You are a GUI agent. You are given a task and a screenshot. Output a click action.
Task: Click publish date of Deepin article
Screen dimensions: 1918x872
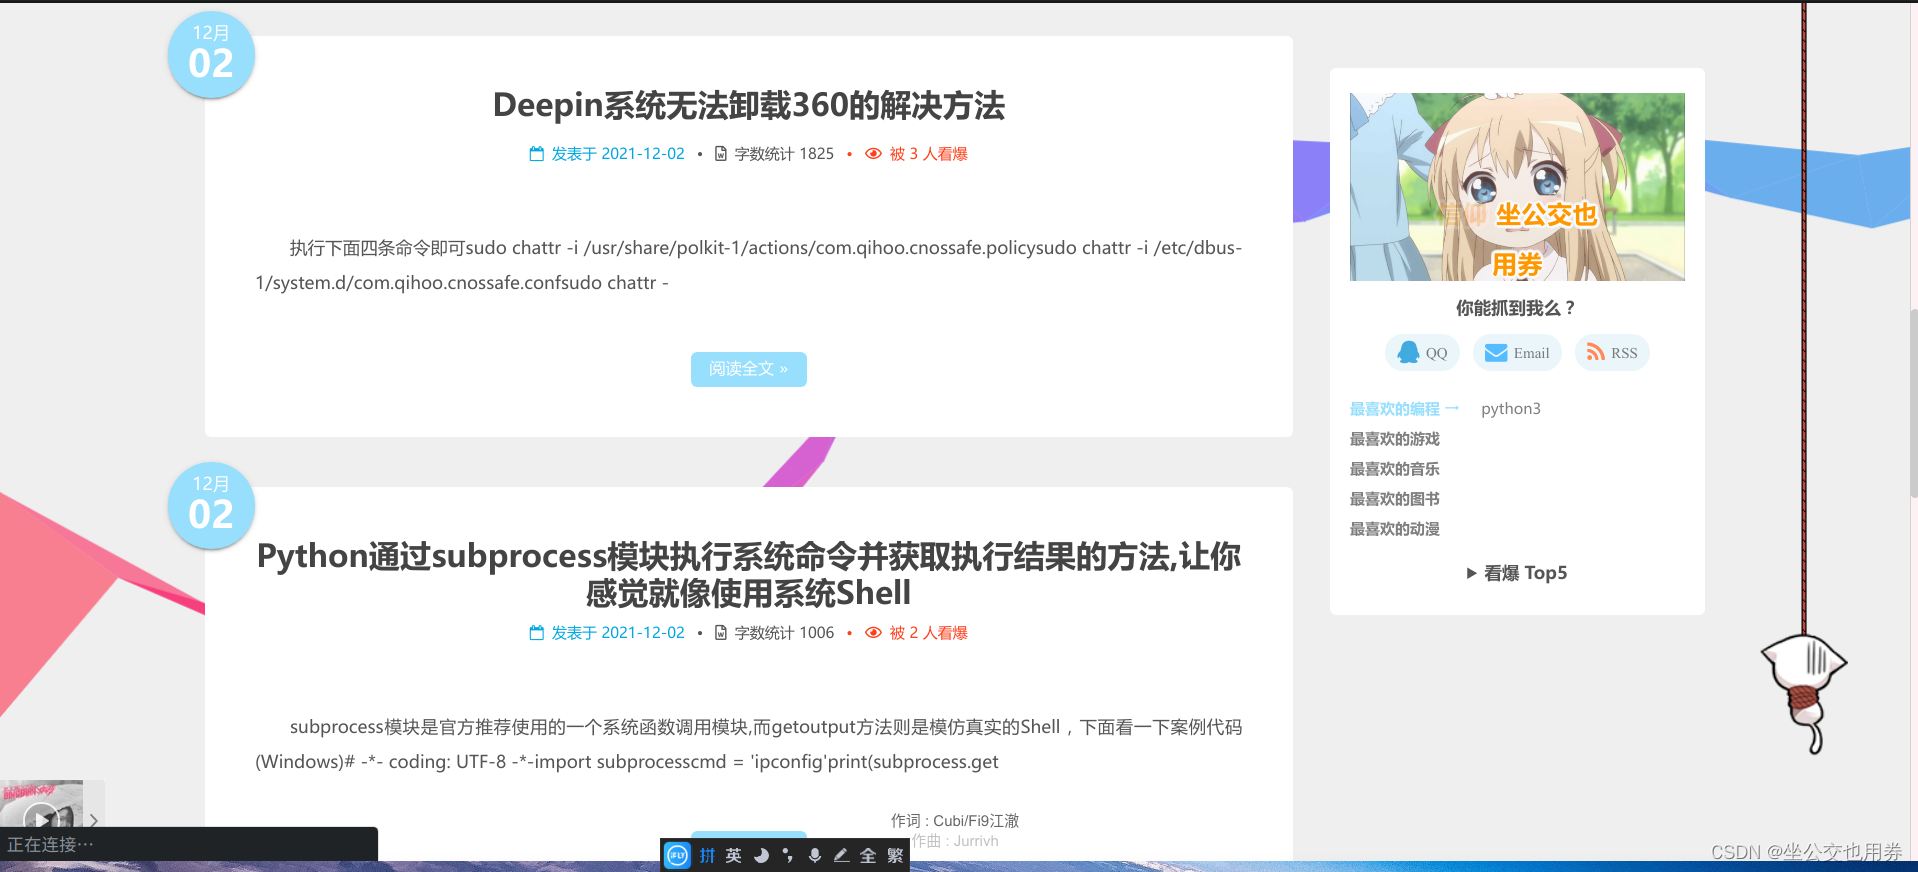[x=618, y=154]
